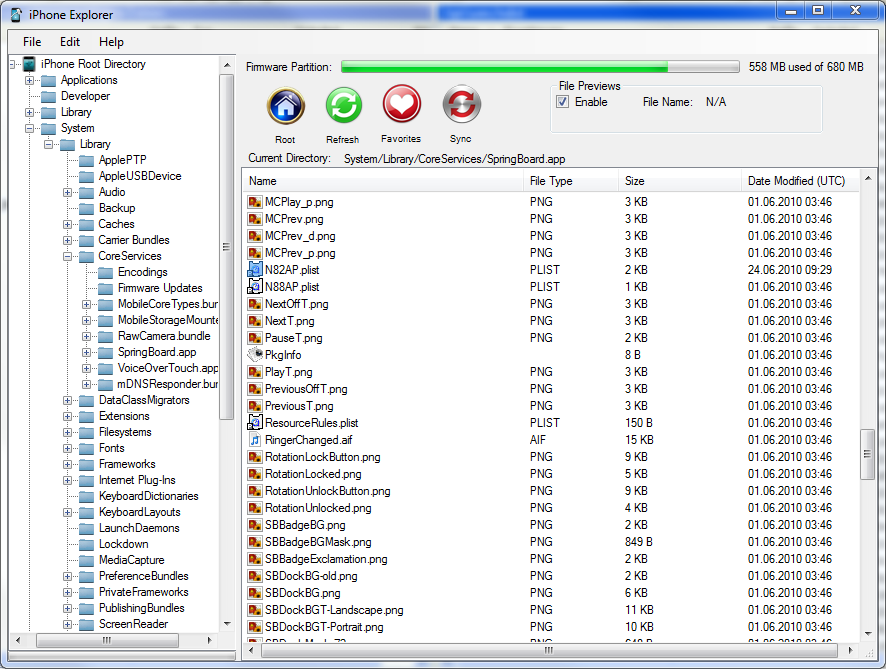Open Favorites heart icon
Viewport: 886px width, 669px height.
click(x=402, y=105)
